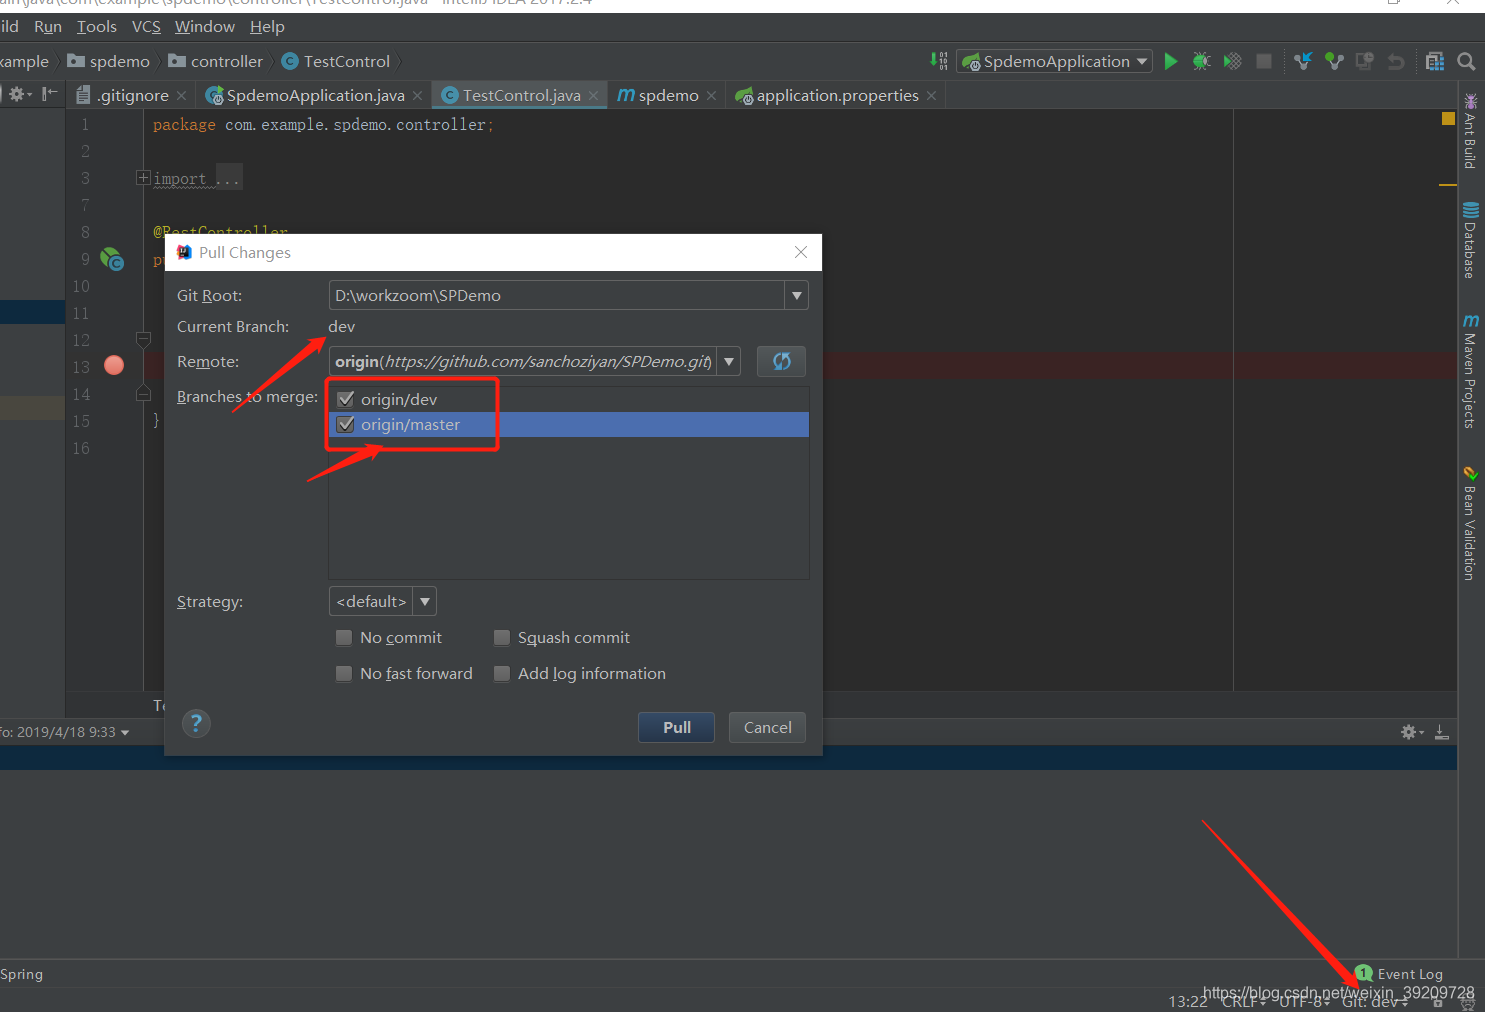Open the project panel settings gear icon
This screenshot has height=1012, width=1485.
point(19,94)
